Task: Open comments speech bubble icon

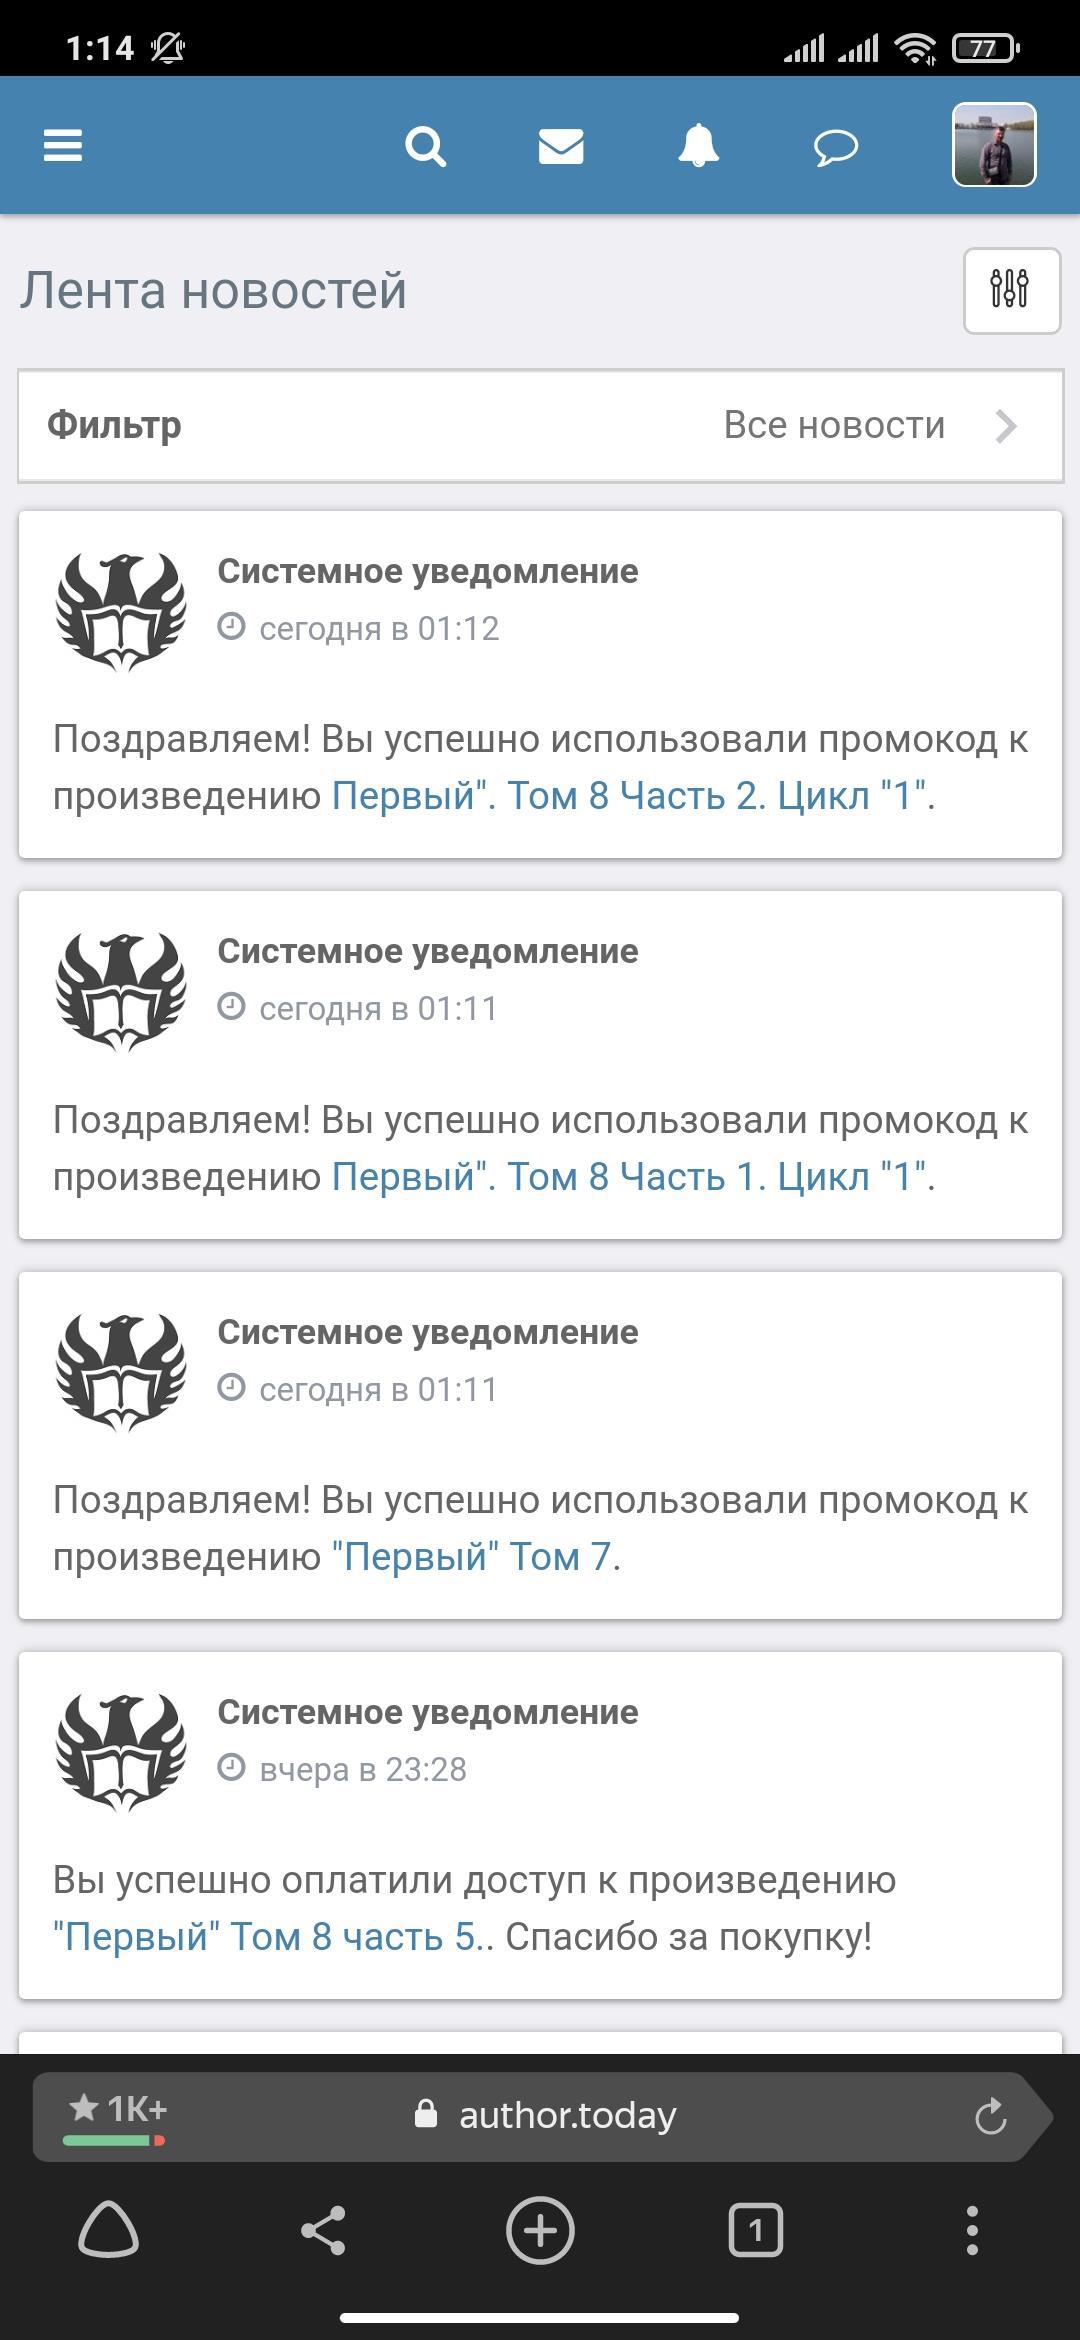Action: pyautogui.click(x=835, y=148)
